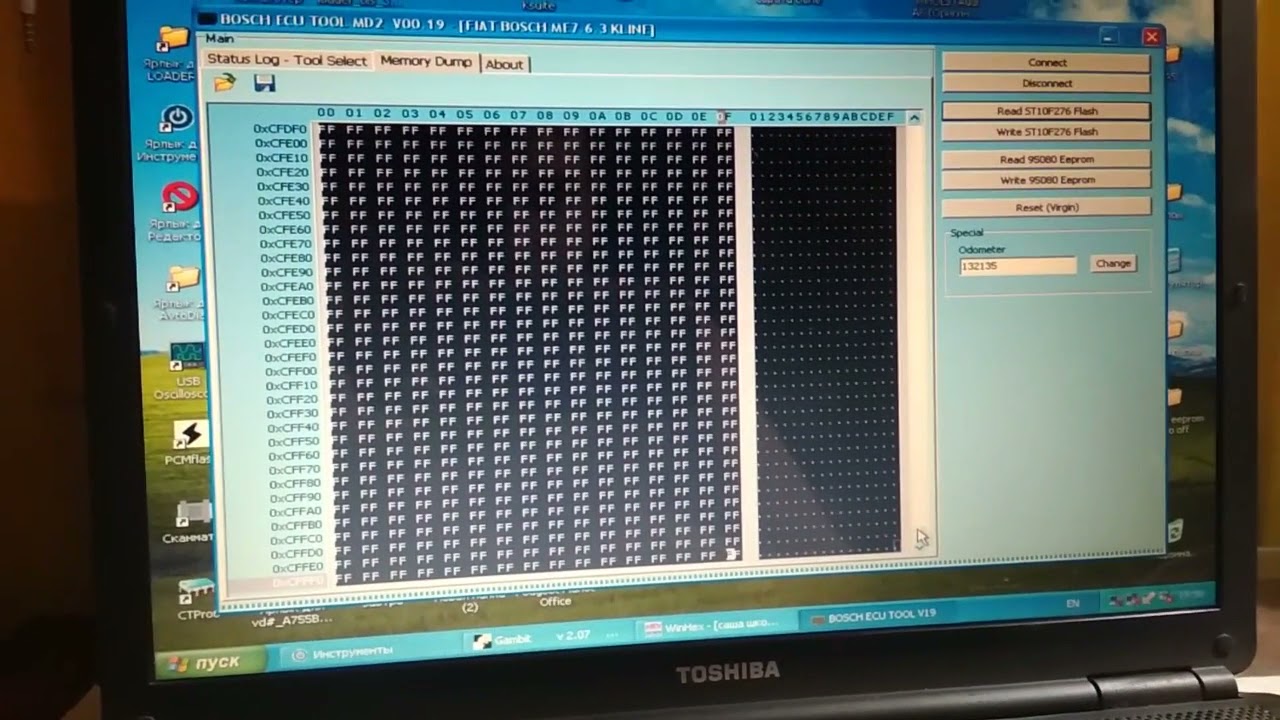
Task: Click the ECU tool title bar icon
Action: tap(207, 18)
